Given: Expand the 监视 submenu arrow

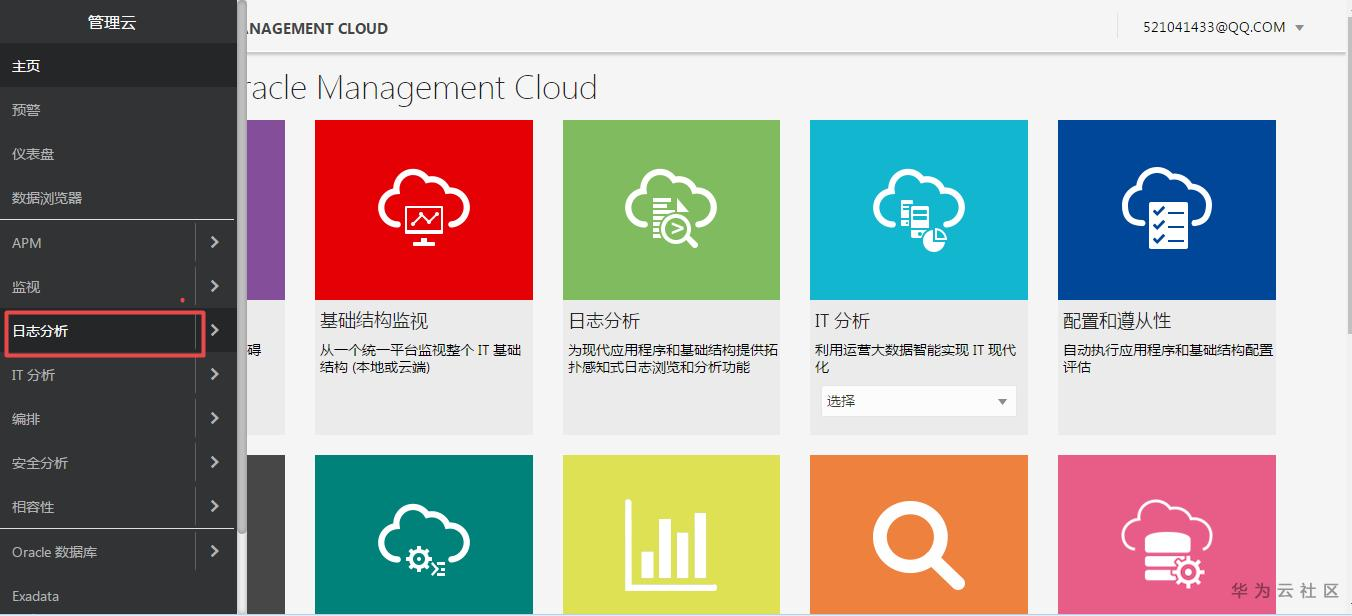Looking at the screenshot, I should click(x=215, y=286).
